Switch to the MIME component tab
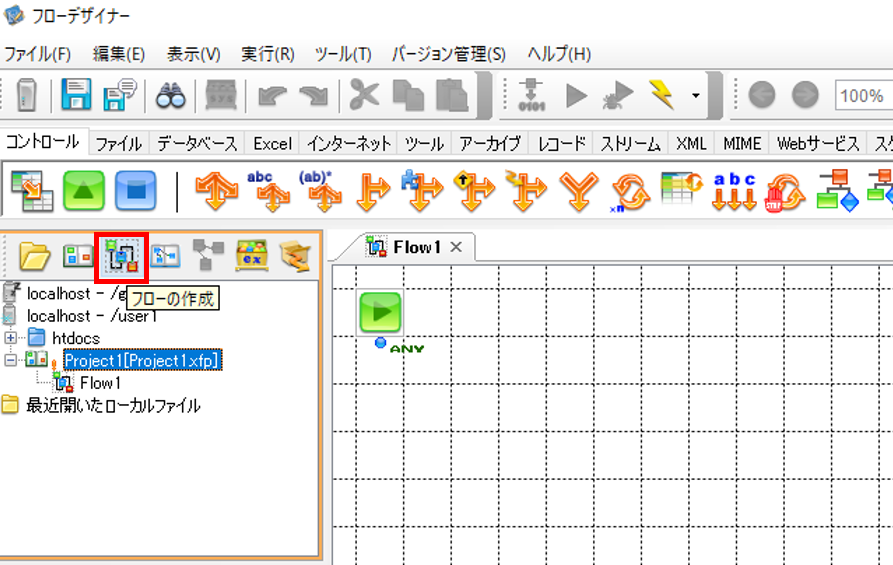Screen dimensions: 893x565 (742, 144)
